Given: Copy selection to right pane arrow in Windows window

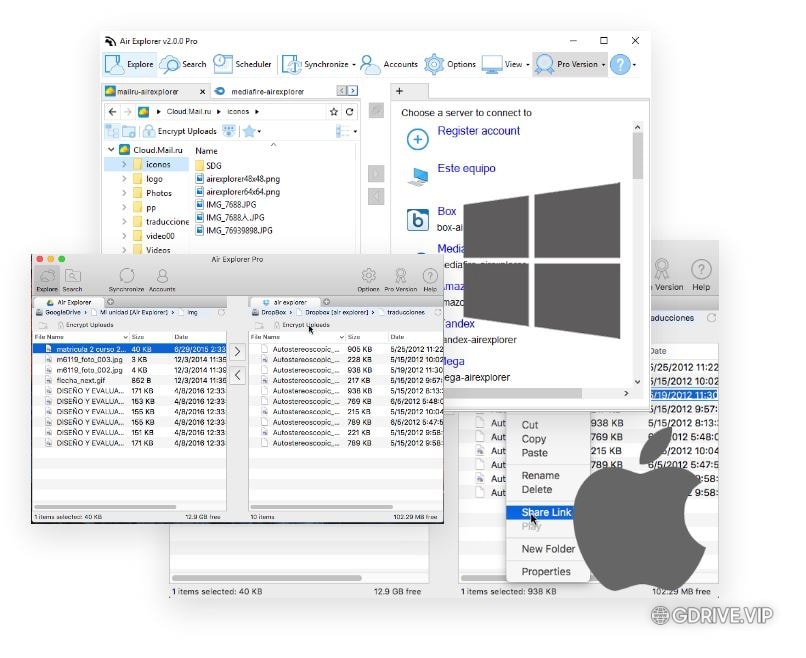Looking at the screenshot, I should [376, 174].
